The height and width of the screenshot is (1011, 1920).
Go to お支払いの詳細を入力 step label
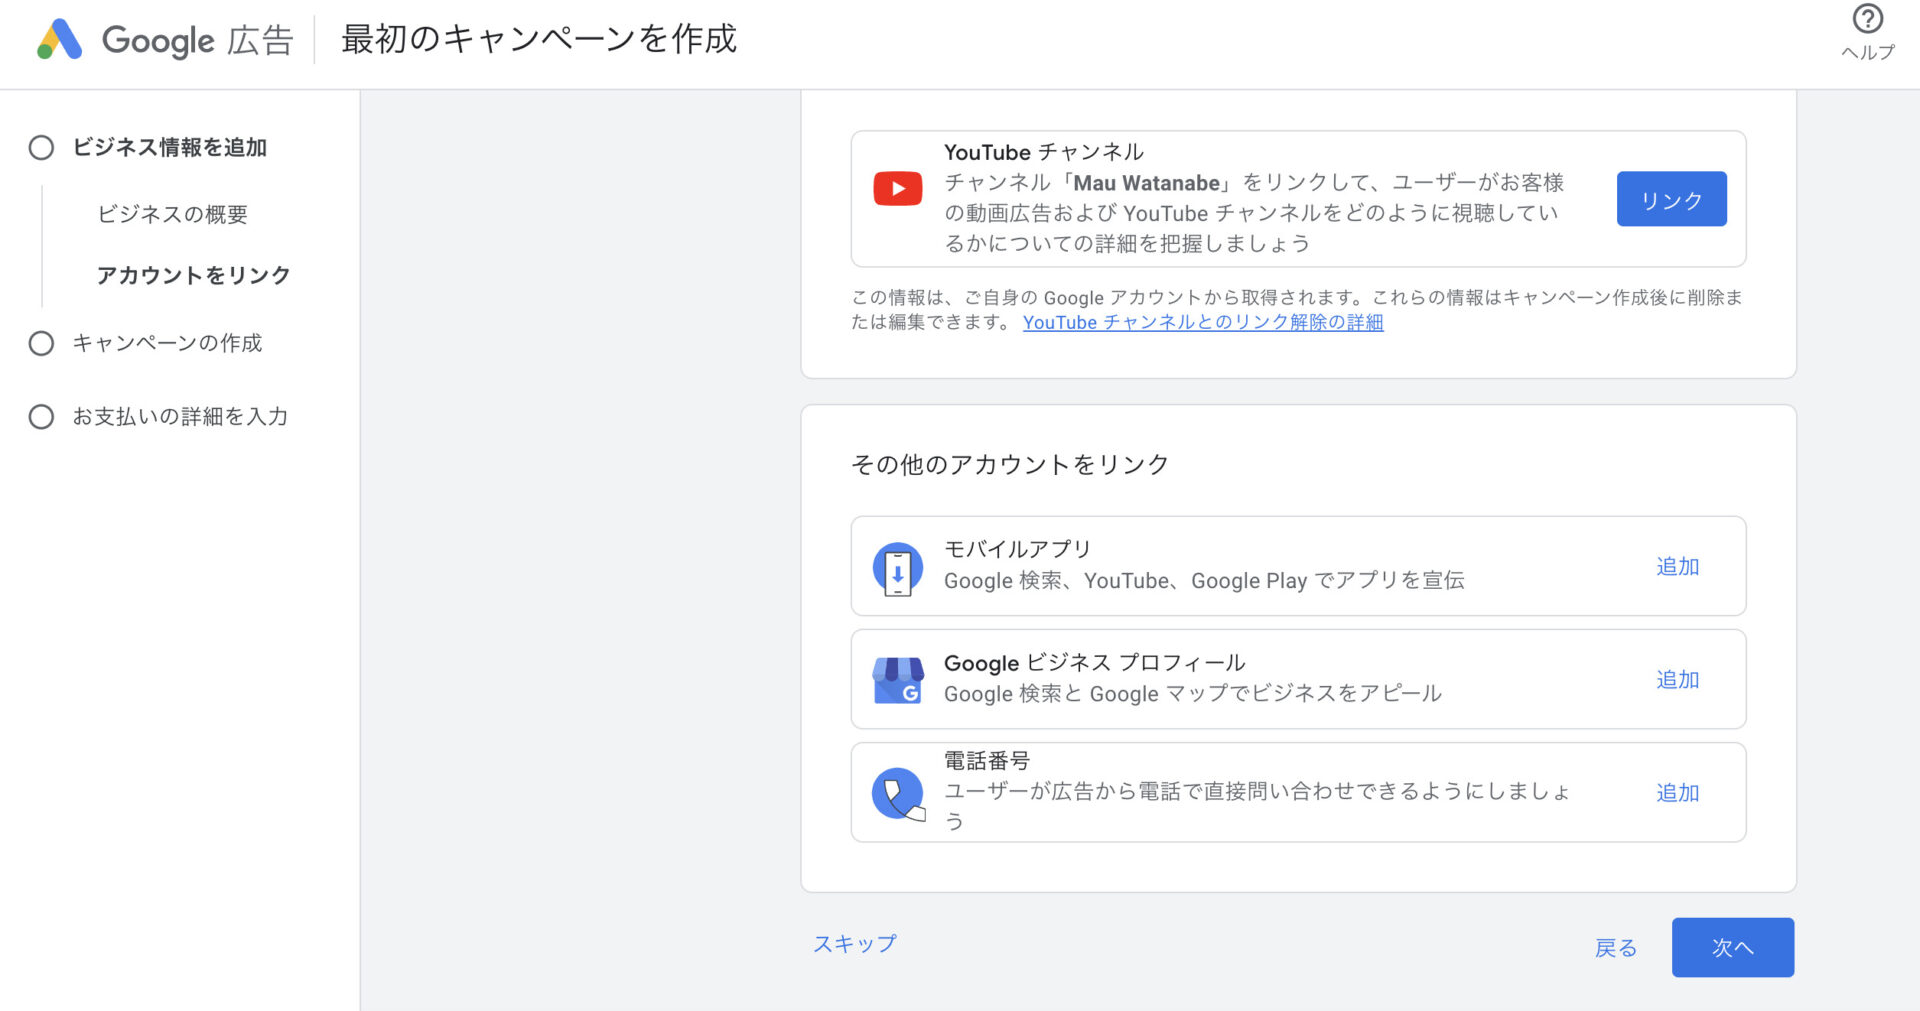(180, 416)
